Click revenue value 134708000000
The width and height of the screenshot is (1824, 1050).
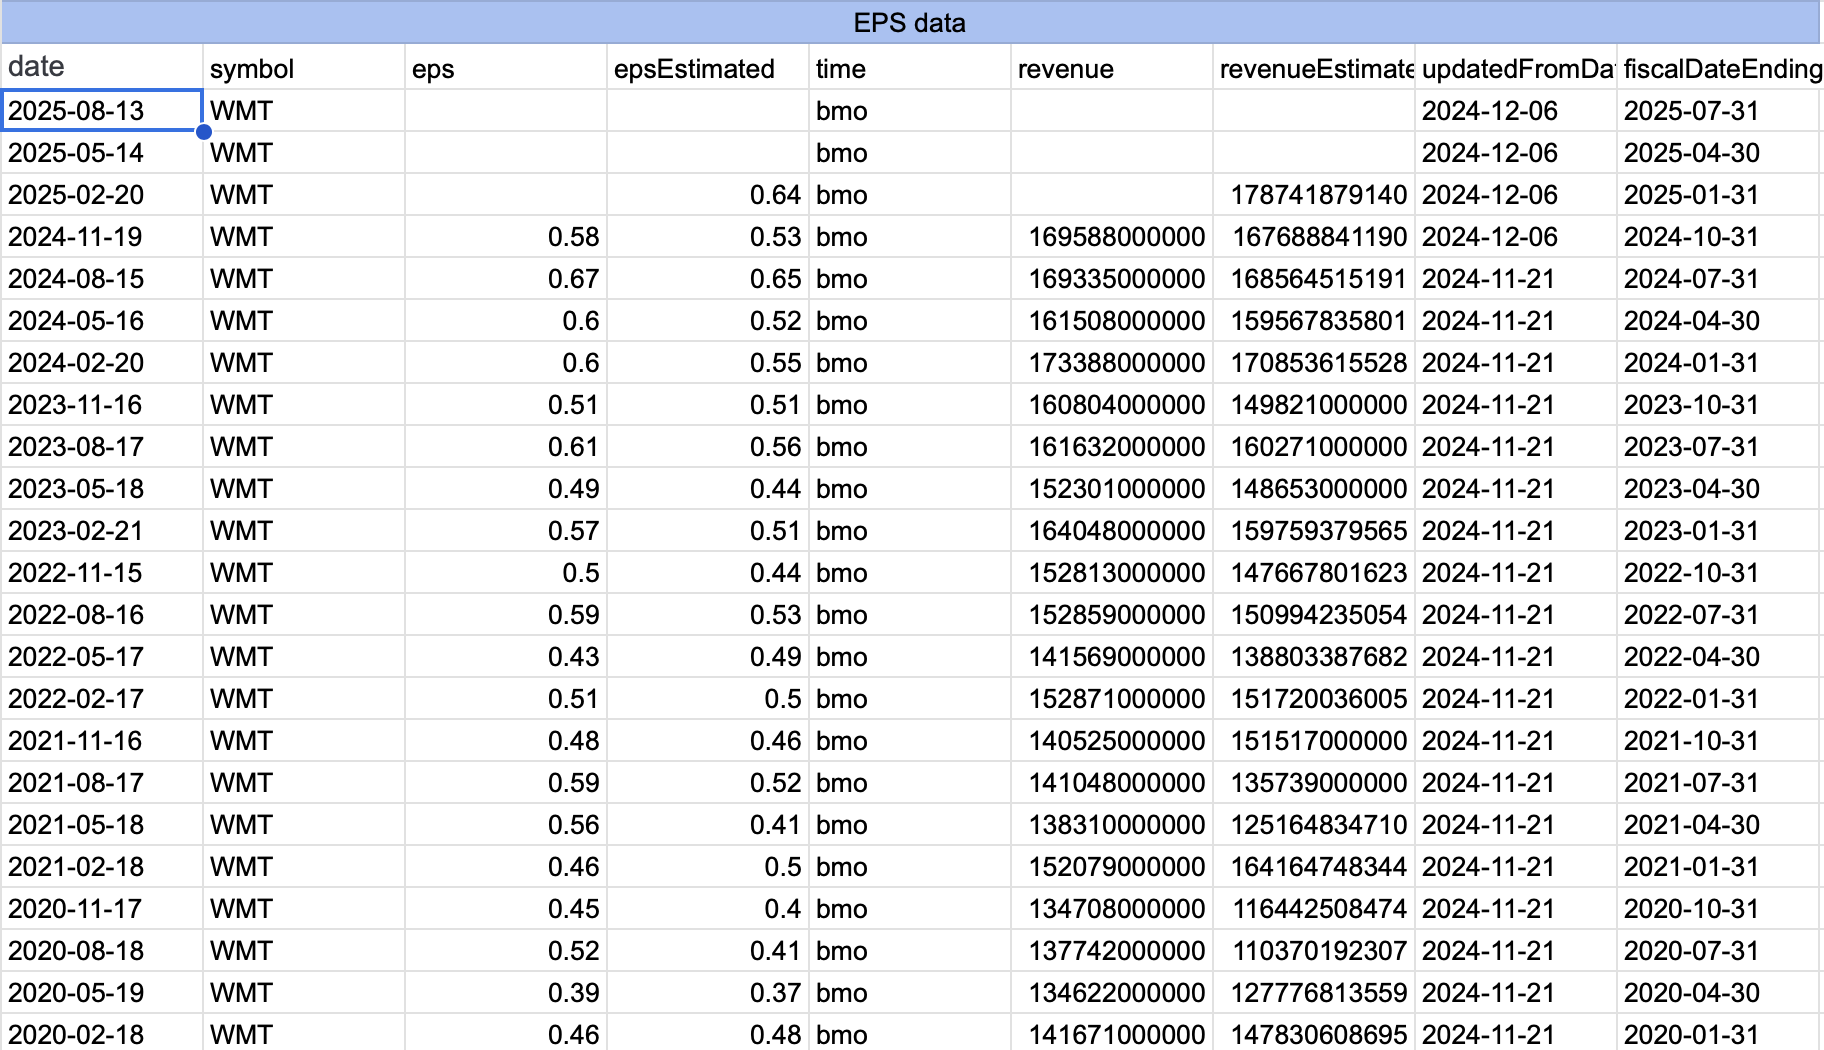1112,908
